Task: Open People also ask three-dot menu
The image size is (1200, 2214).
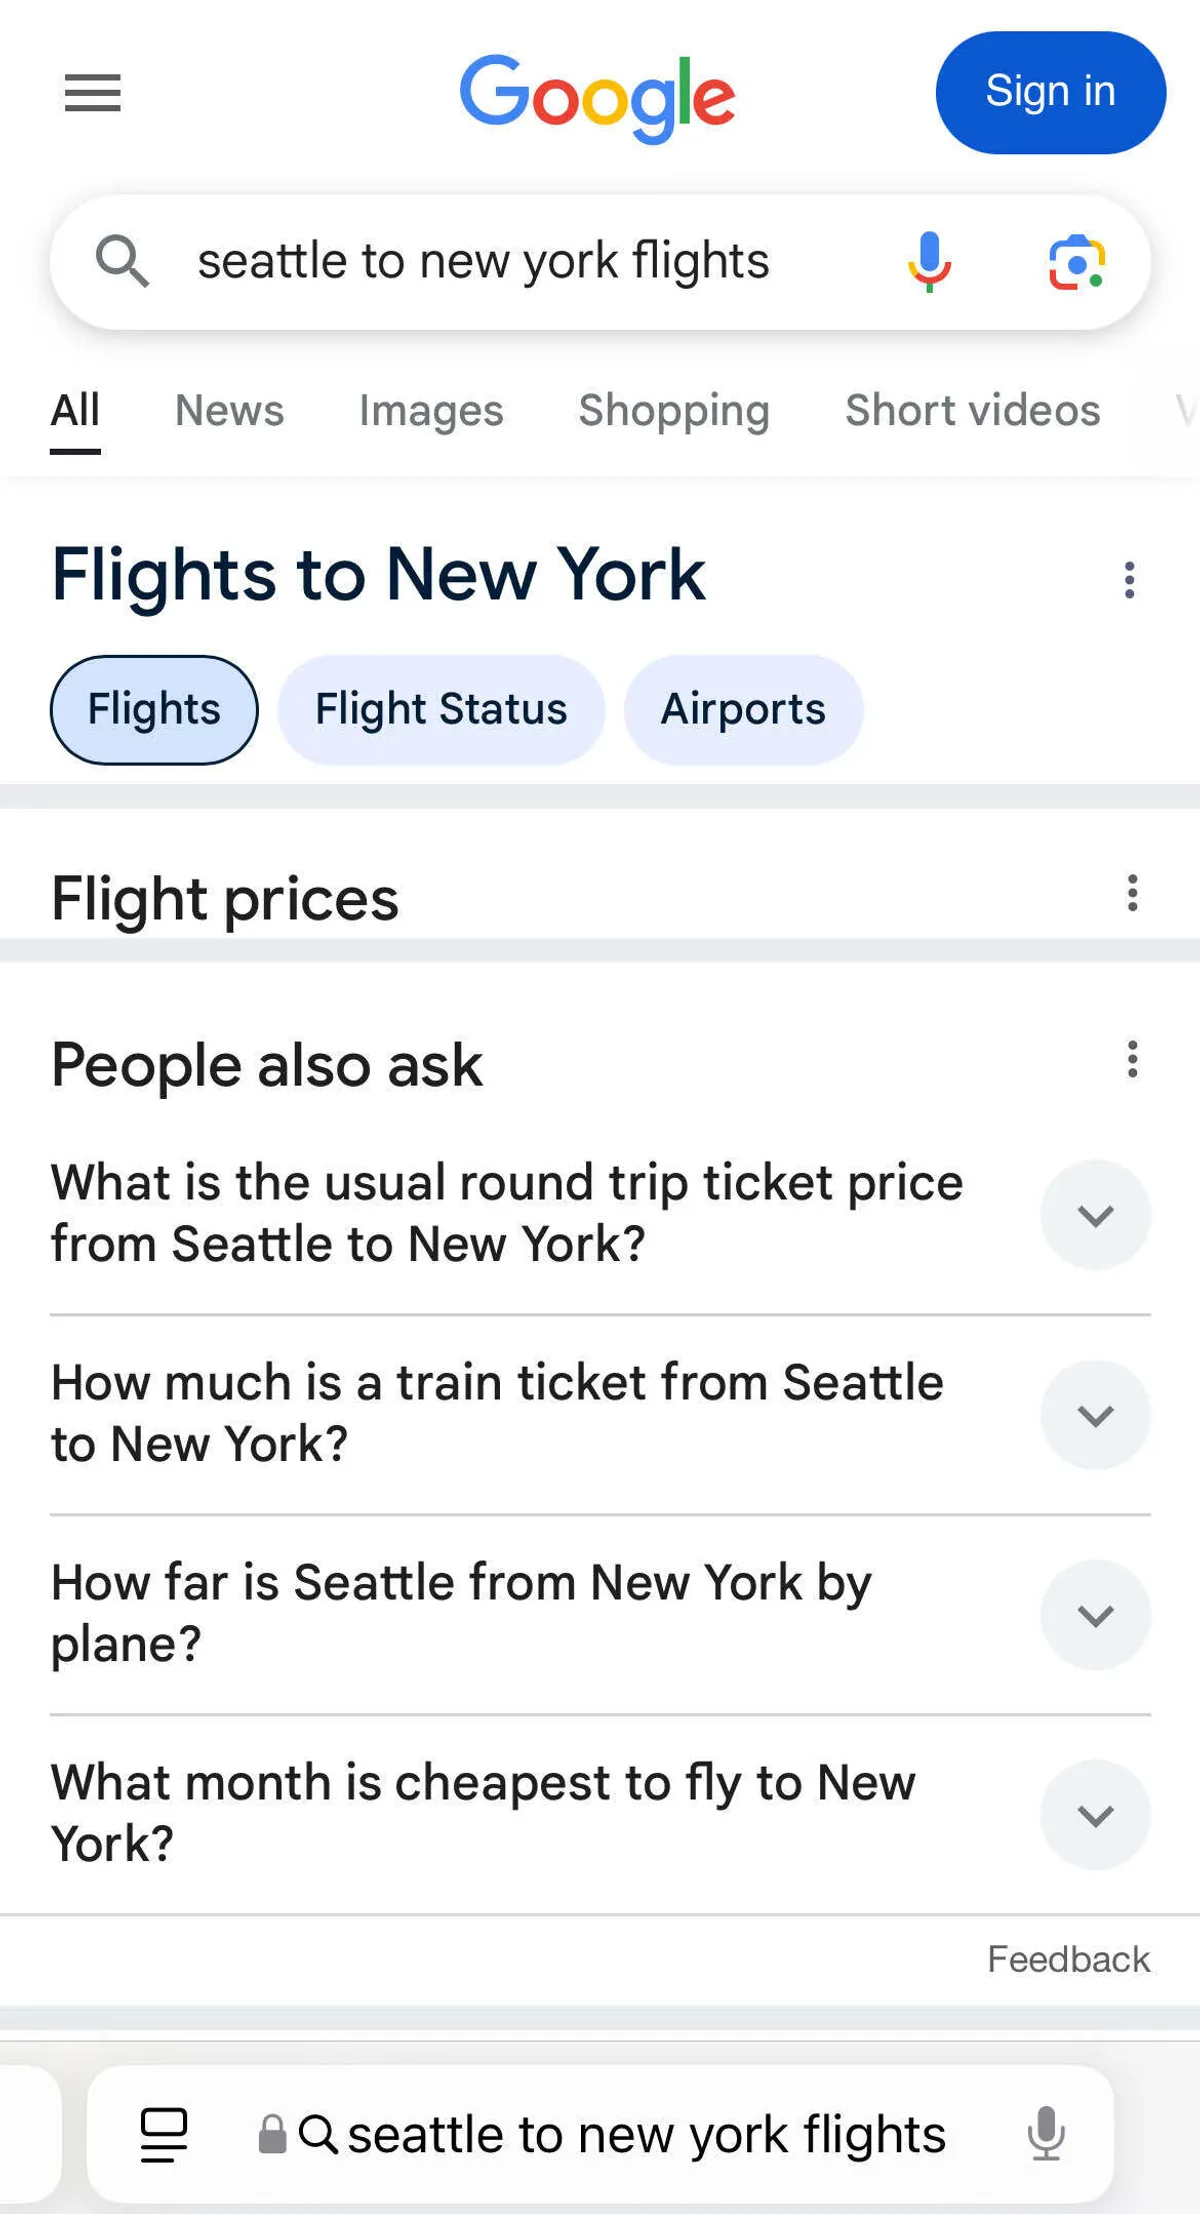Action: tap(1132, 1059)
